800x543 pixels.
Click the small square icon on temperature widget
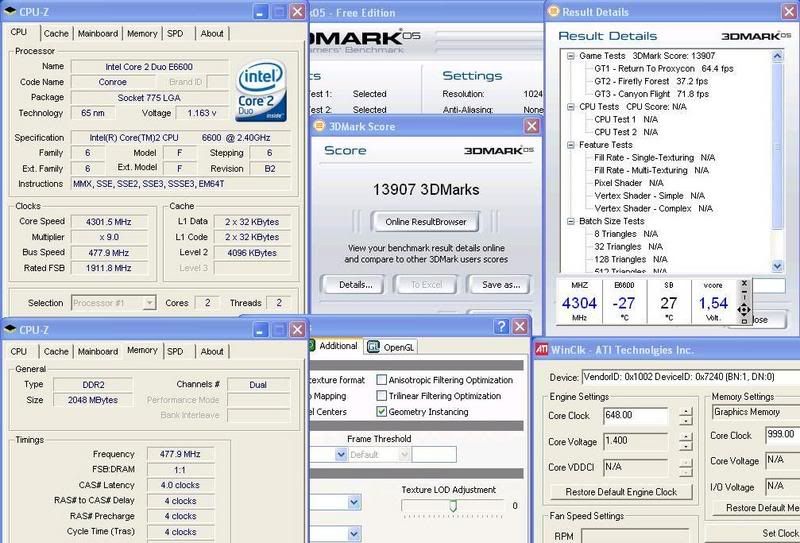coord(744,321)
